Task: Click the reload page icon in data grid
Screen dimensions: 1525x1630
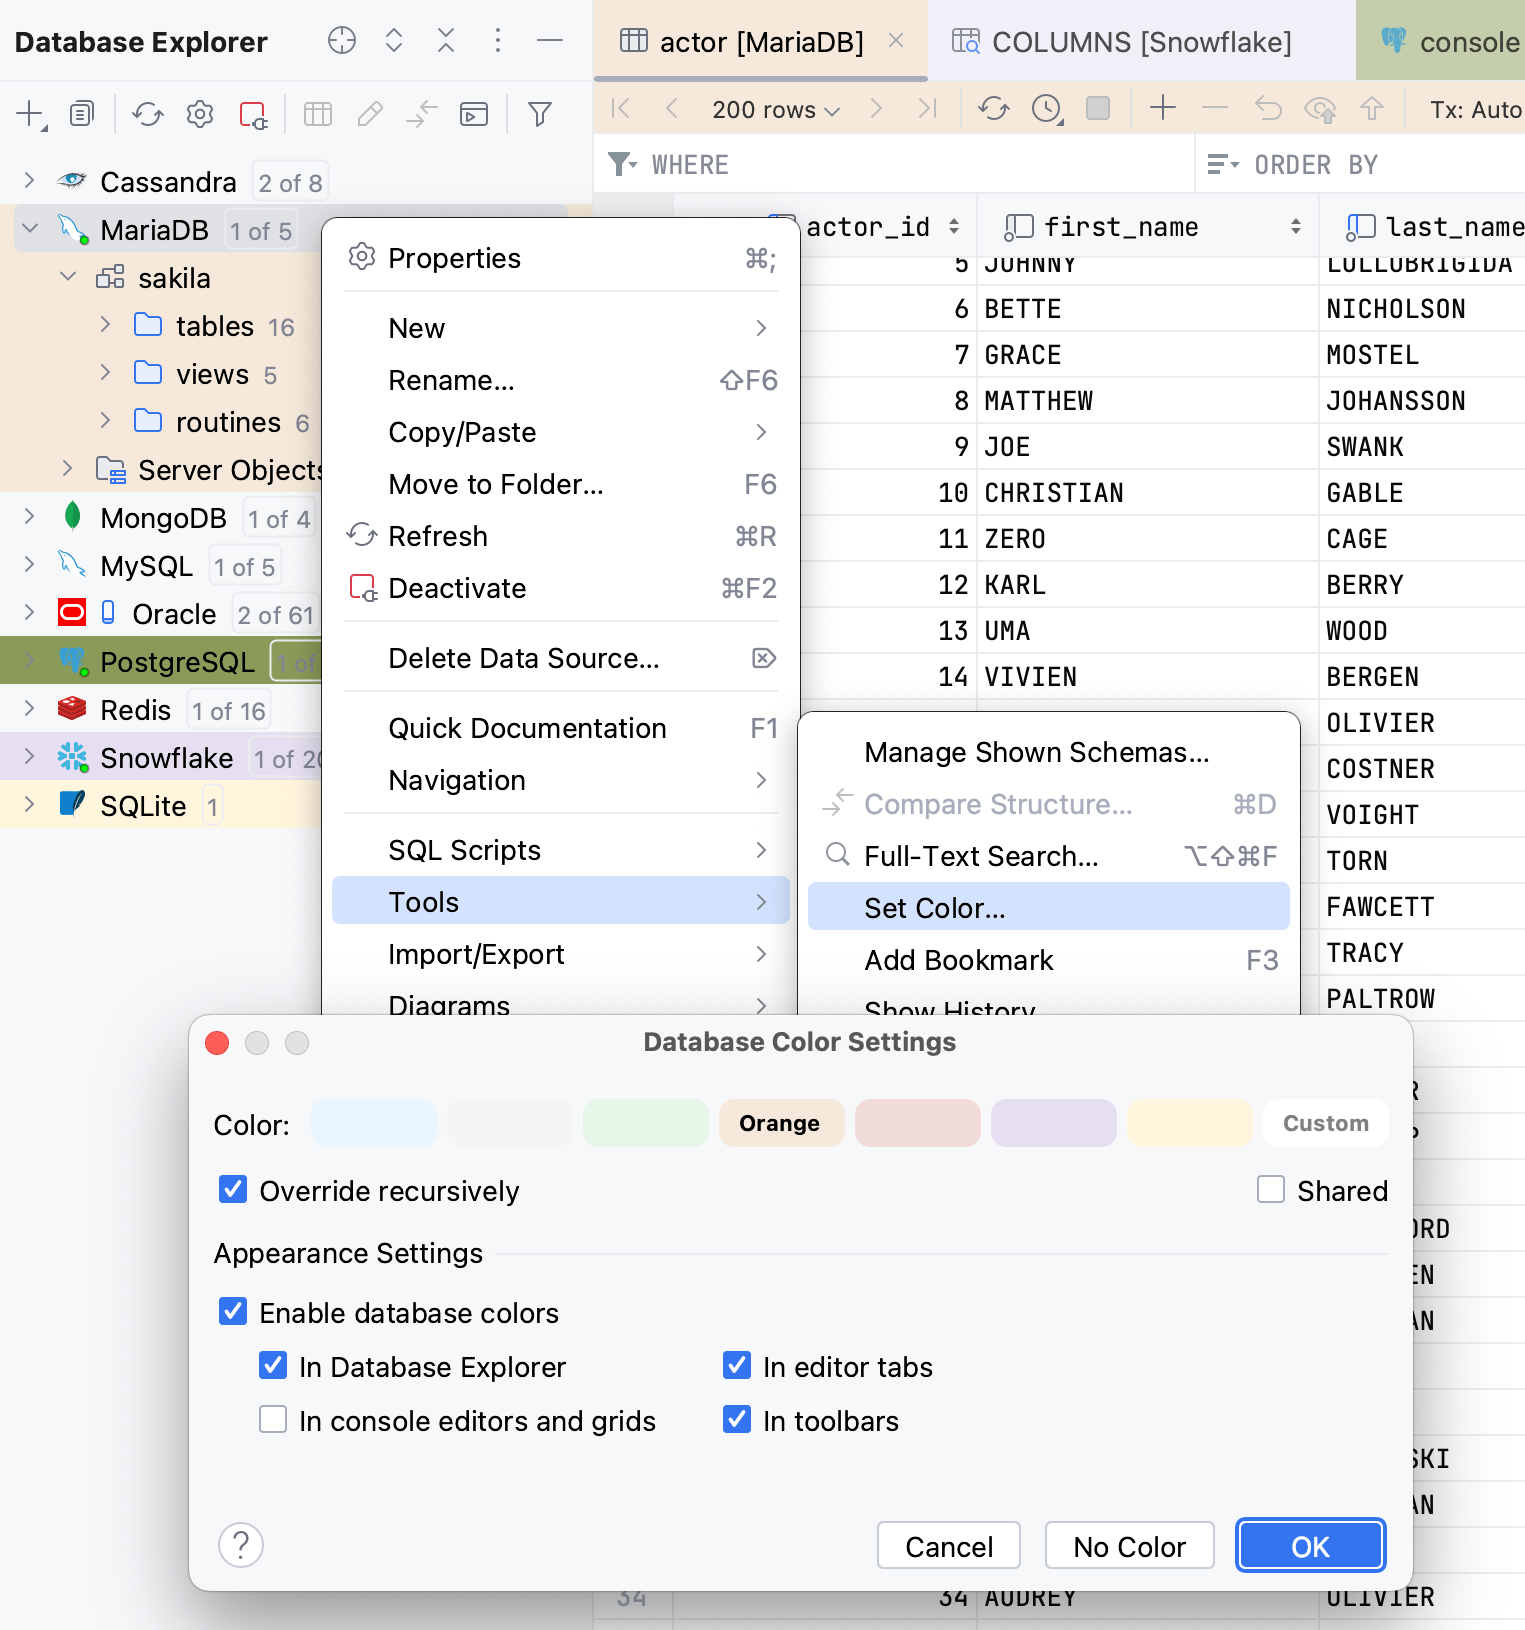Action: 993,108
